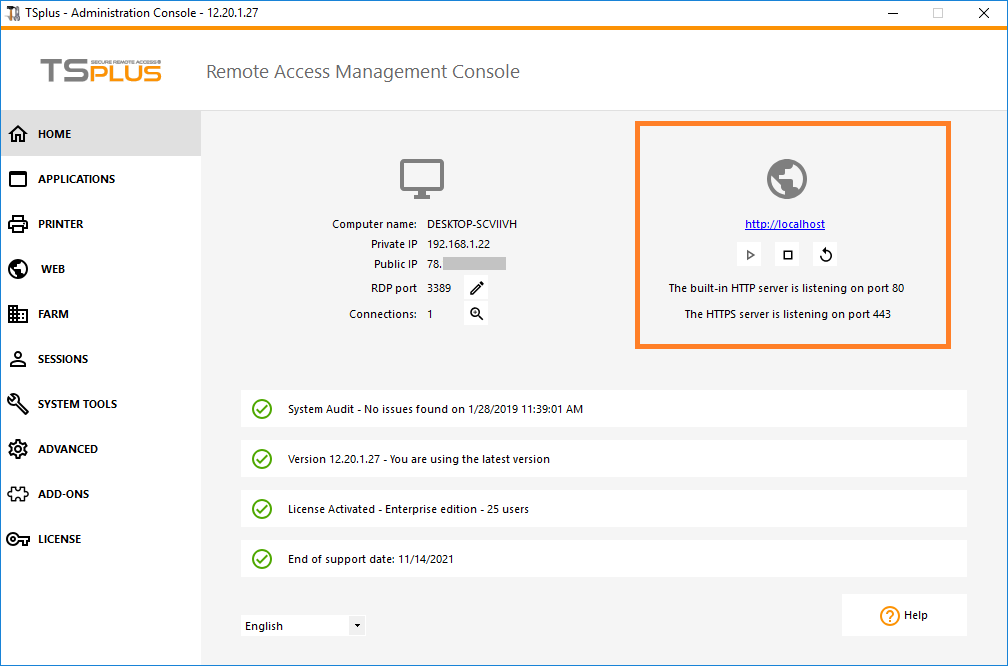This screenshot has width=1008, height=666.
Task: Open the Home section in sidebar
Action: point(101,134)
